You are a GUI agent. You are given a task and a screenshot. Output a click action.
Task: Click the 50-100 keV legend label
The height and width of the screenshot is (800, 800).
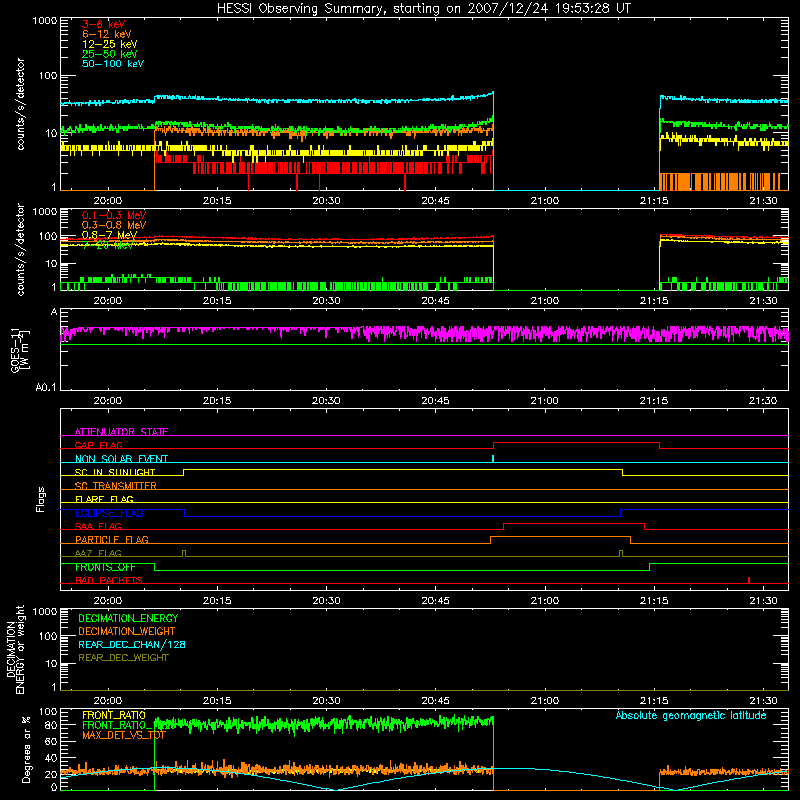point(113,64)
